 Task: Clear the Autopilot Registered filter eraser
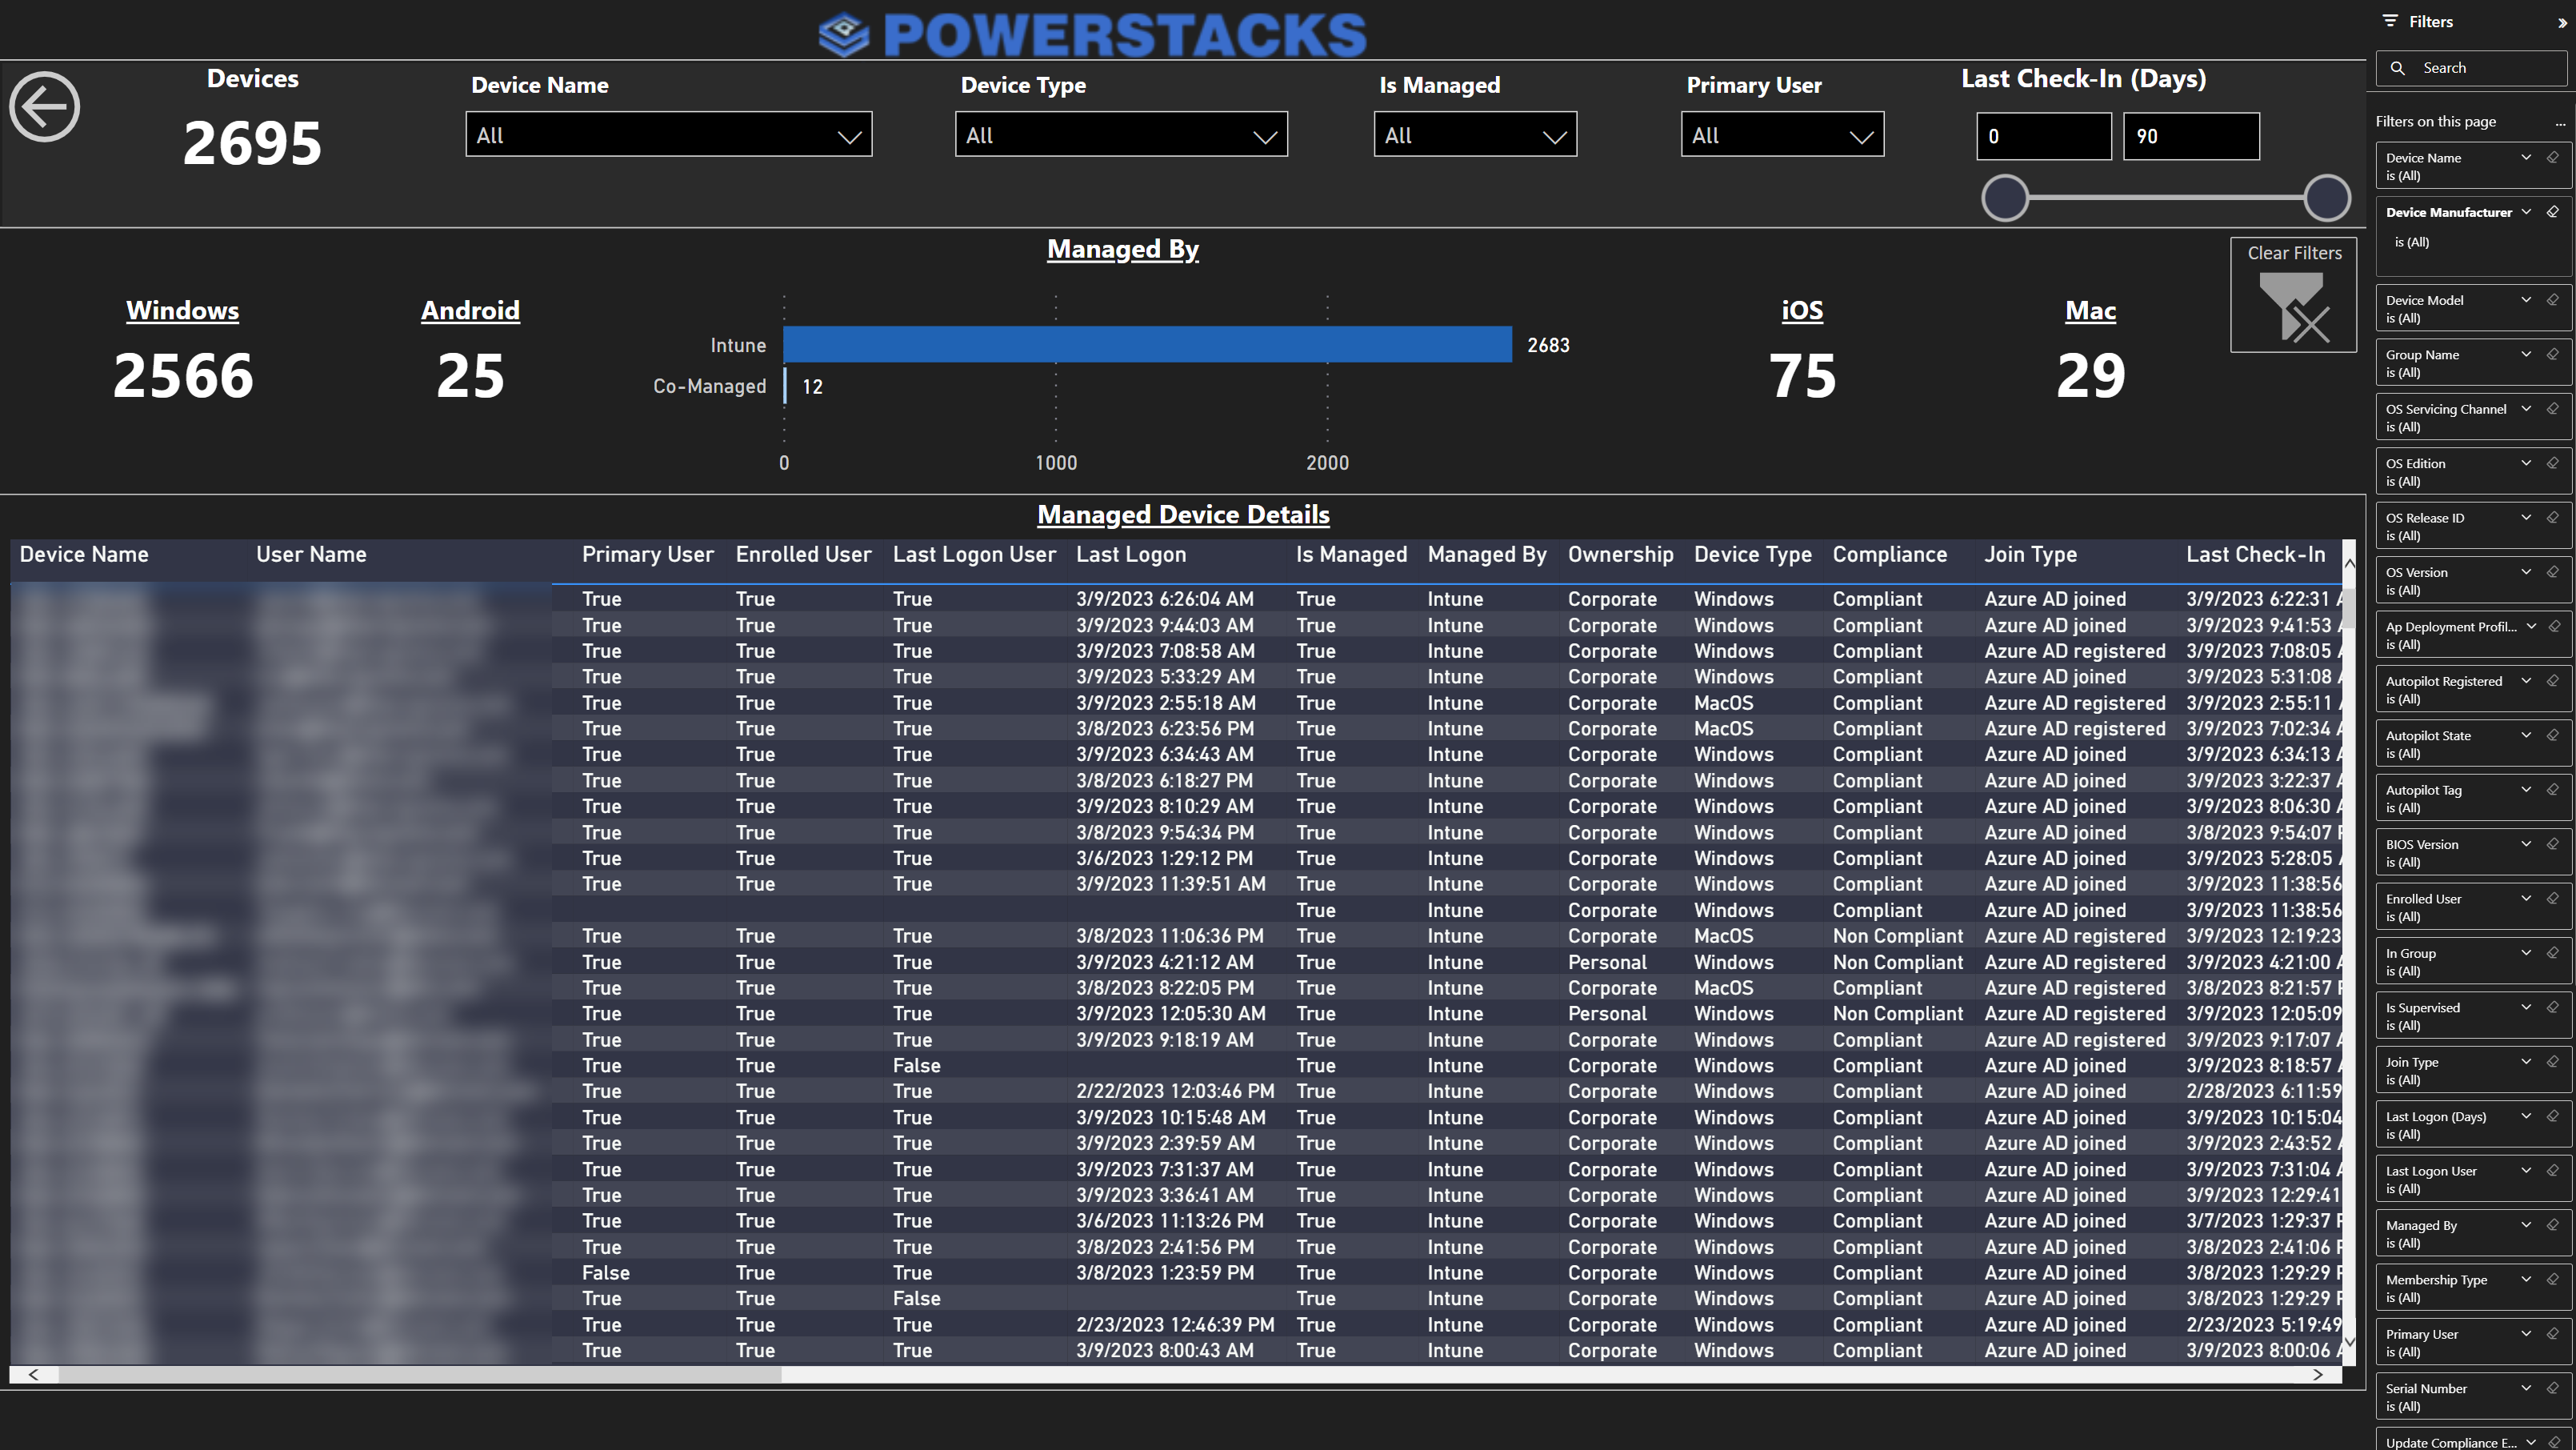[x=2552, y=681]
